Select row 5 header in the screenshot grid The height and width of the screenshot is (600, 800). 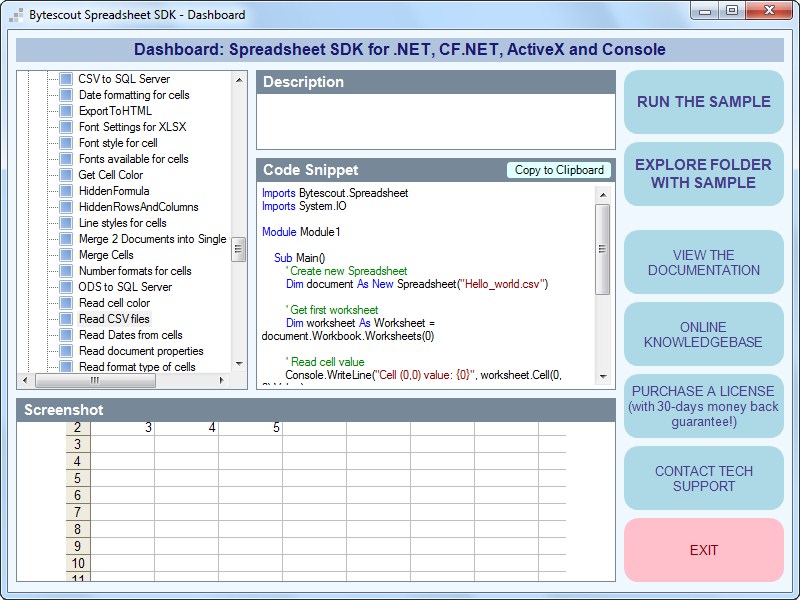pos(78,478)
